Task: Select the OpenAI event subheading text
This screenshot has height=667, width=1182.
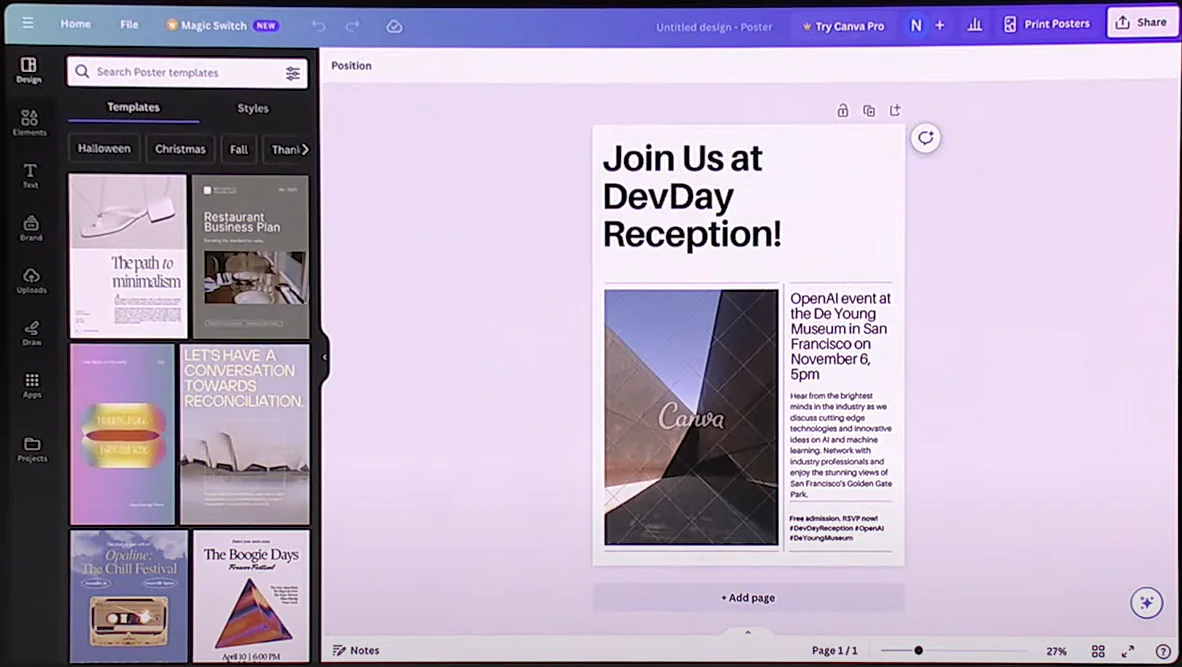Action: click(841, 336)
